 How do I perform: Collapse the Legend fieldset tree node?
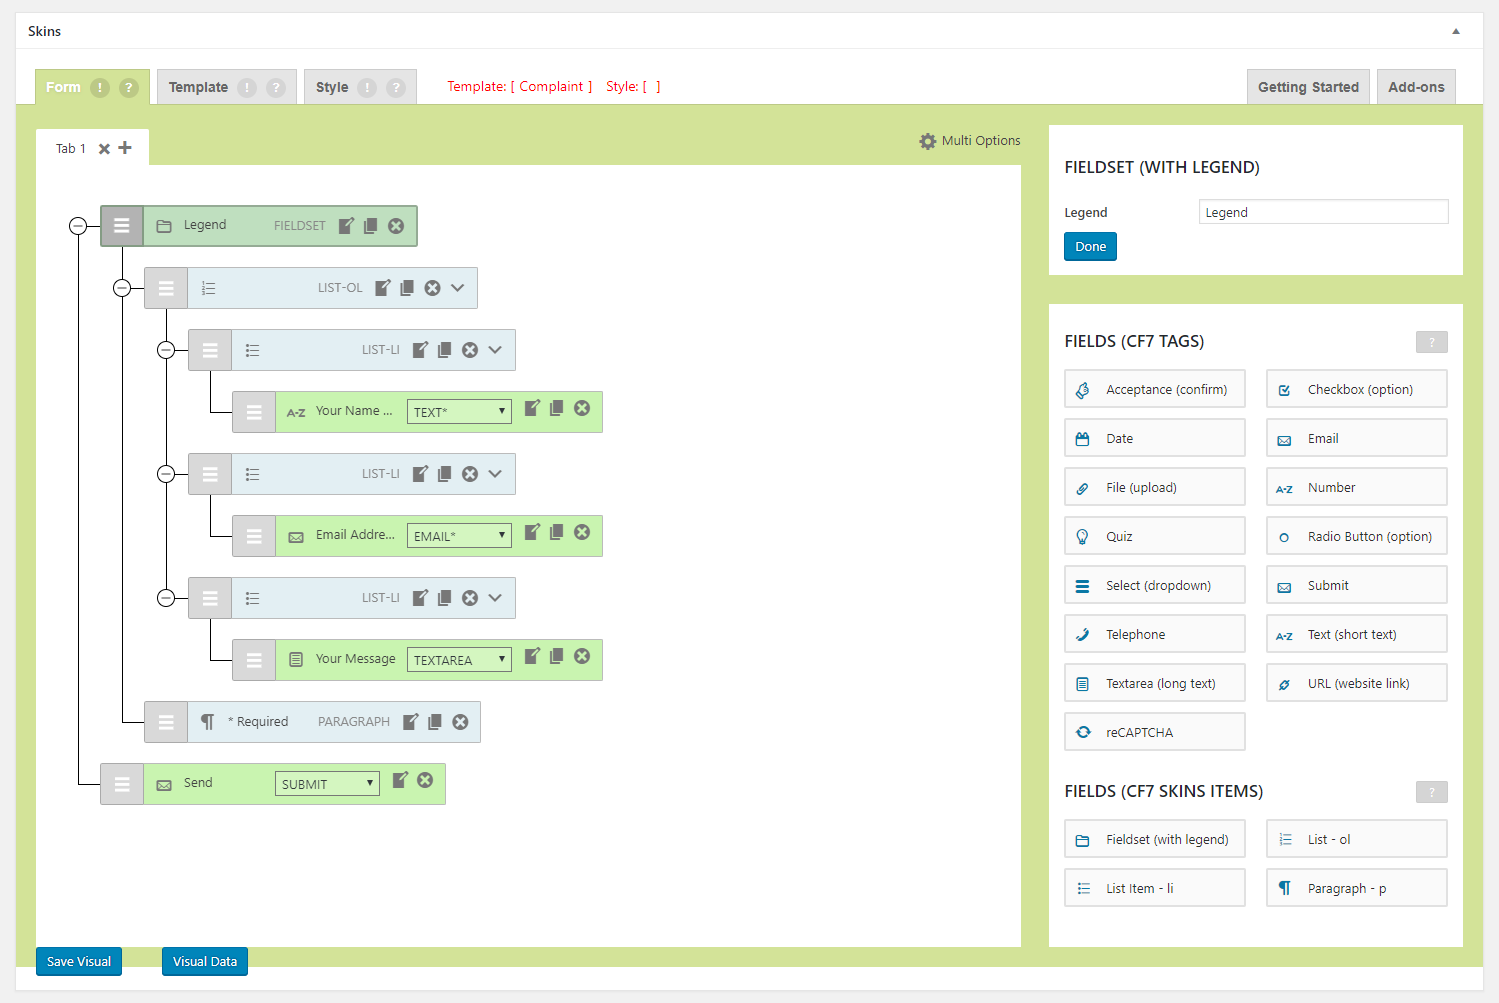tap(78, 226)
